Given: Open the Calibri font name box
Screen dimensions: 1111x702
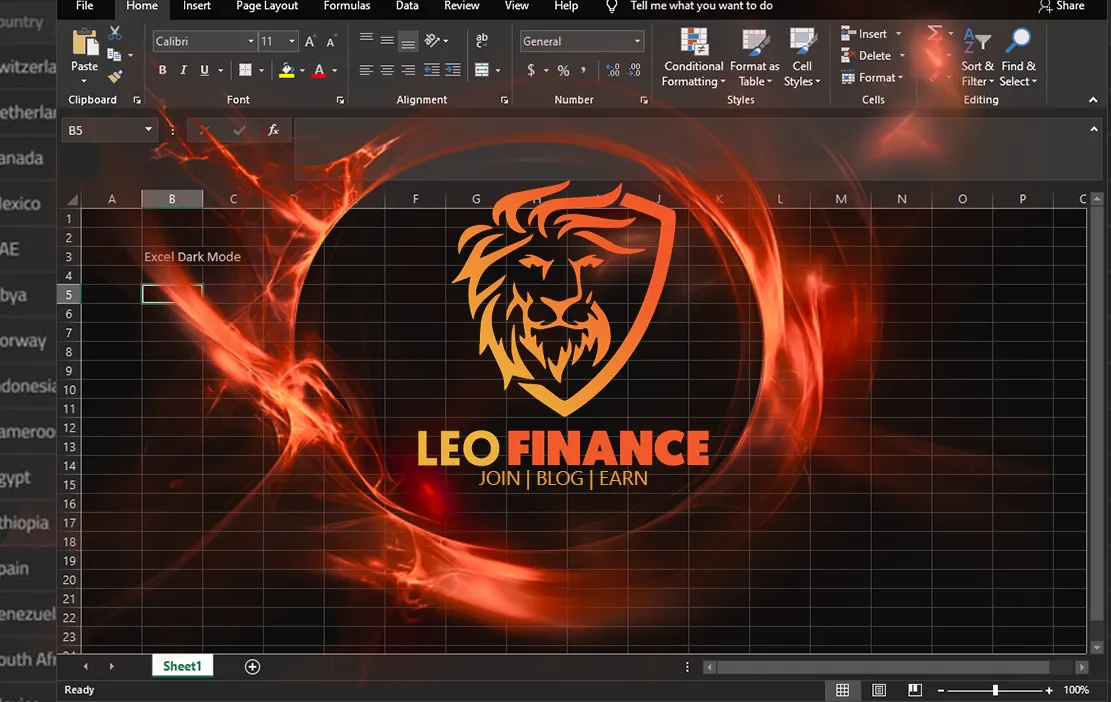Looking at the screenshot, I should click(x=204, y=42).
